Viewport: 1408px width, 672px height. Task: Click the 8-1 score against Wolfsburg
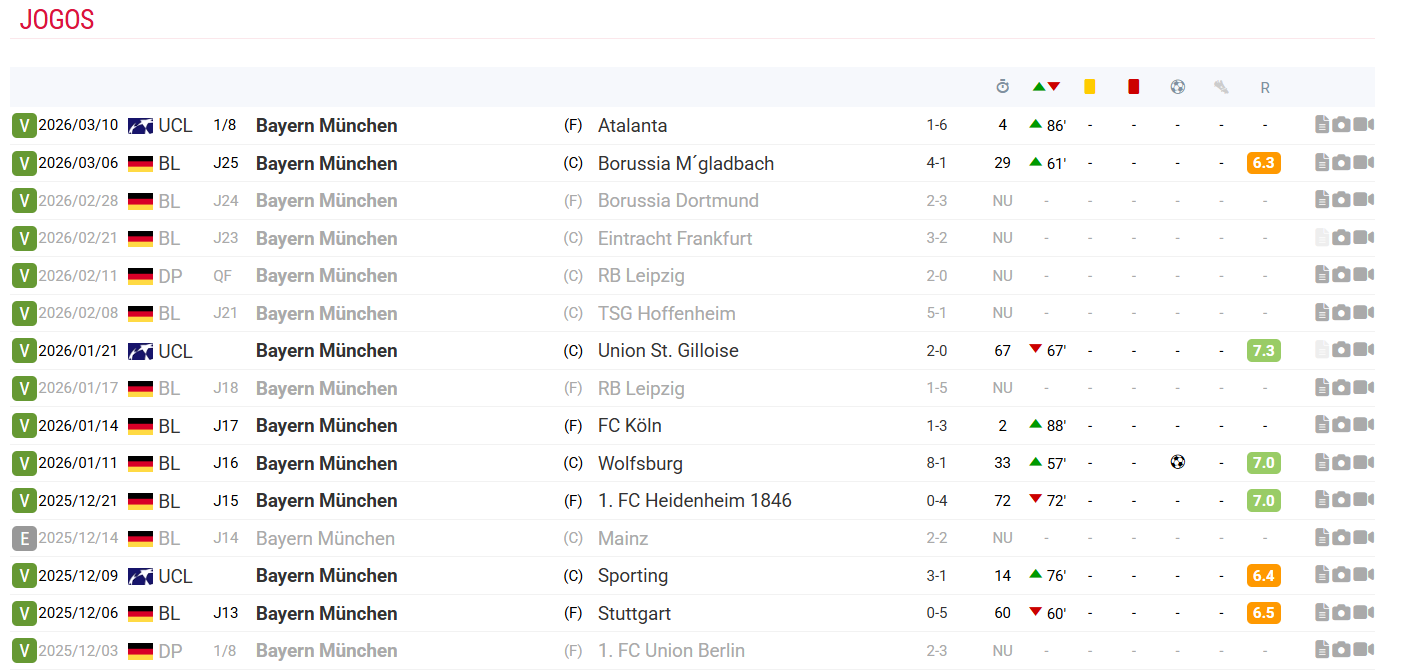pos(937,463)
